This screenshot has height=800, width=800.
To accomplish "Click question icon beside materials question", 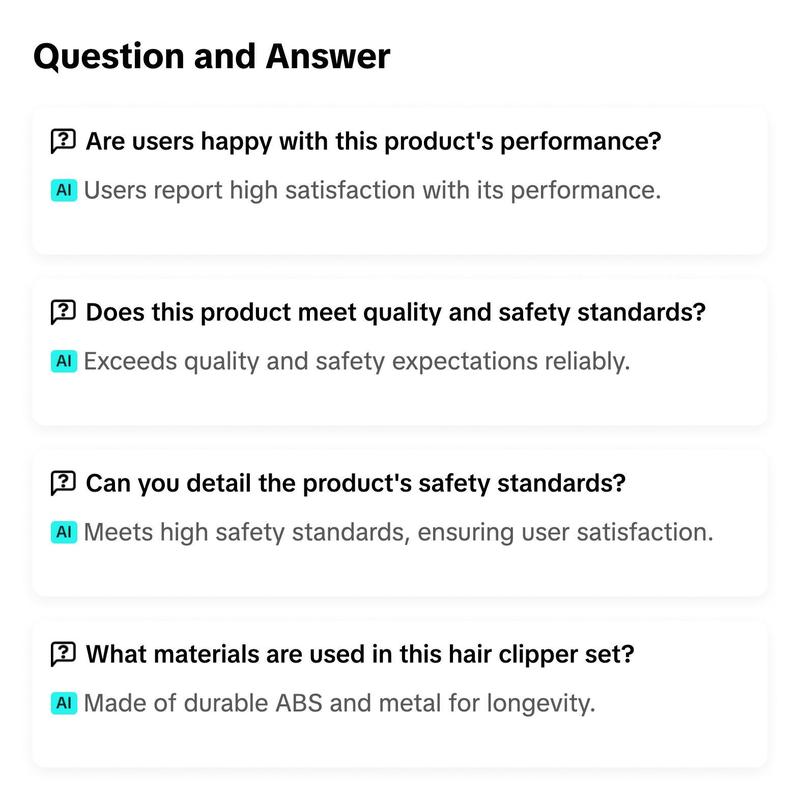I will pyautogui.click(x=63, y=654).
